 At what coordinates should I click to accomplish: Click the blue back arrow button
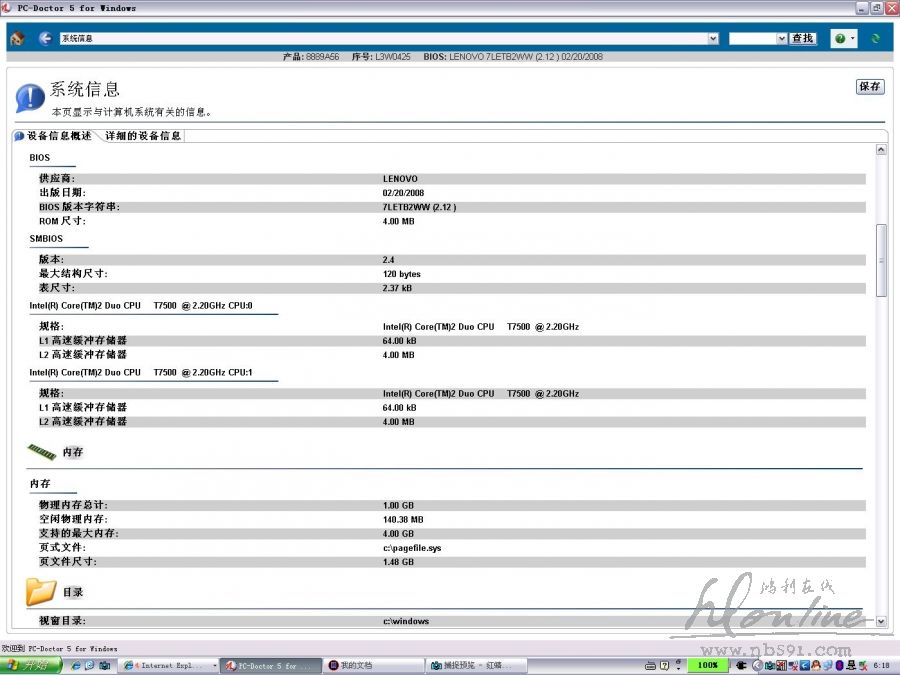click(x=45, y=38)
